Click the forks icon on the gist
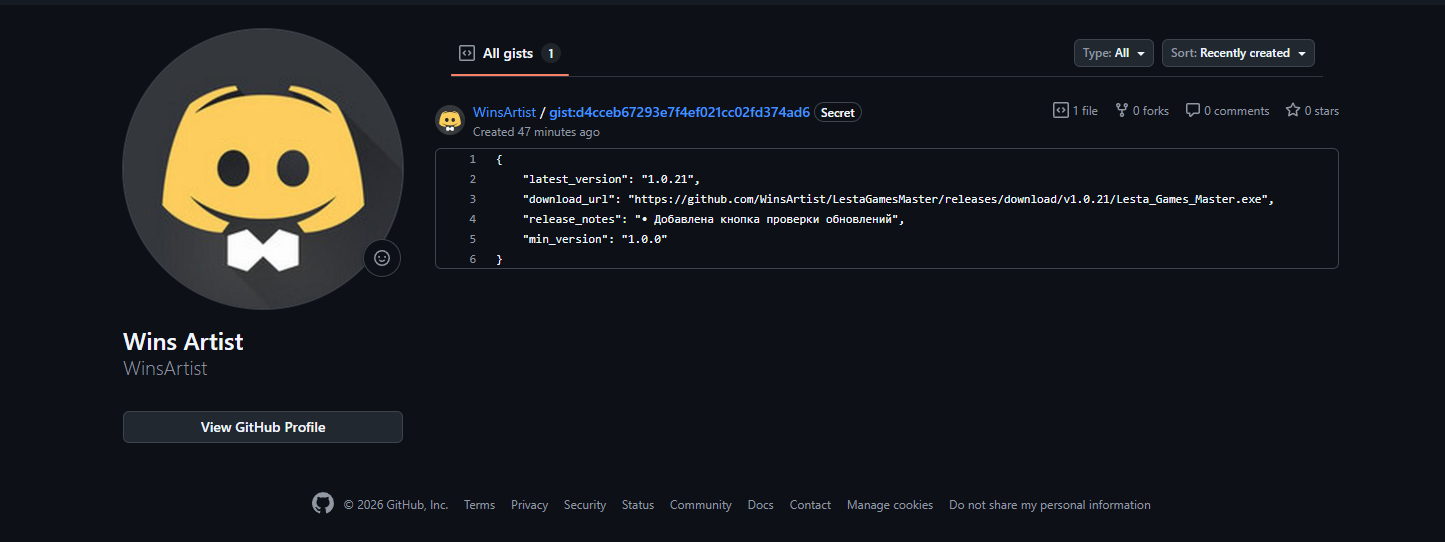The width and height of the screenshot is (1445, 542). pos(1122,111)
